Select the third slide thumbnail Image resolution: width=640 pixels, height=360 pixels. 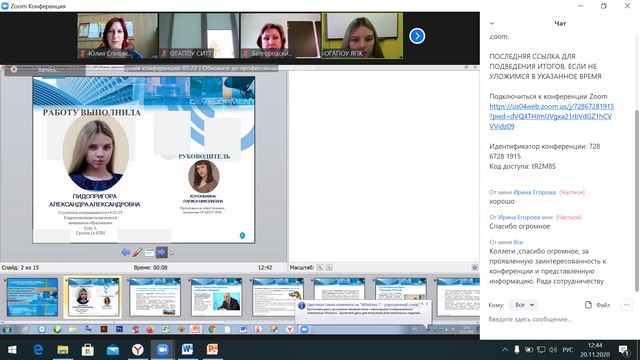[155, 297]
